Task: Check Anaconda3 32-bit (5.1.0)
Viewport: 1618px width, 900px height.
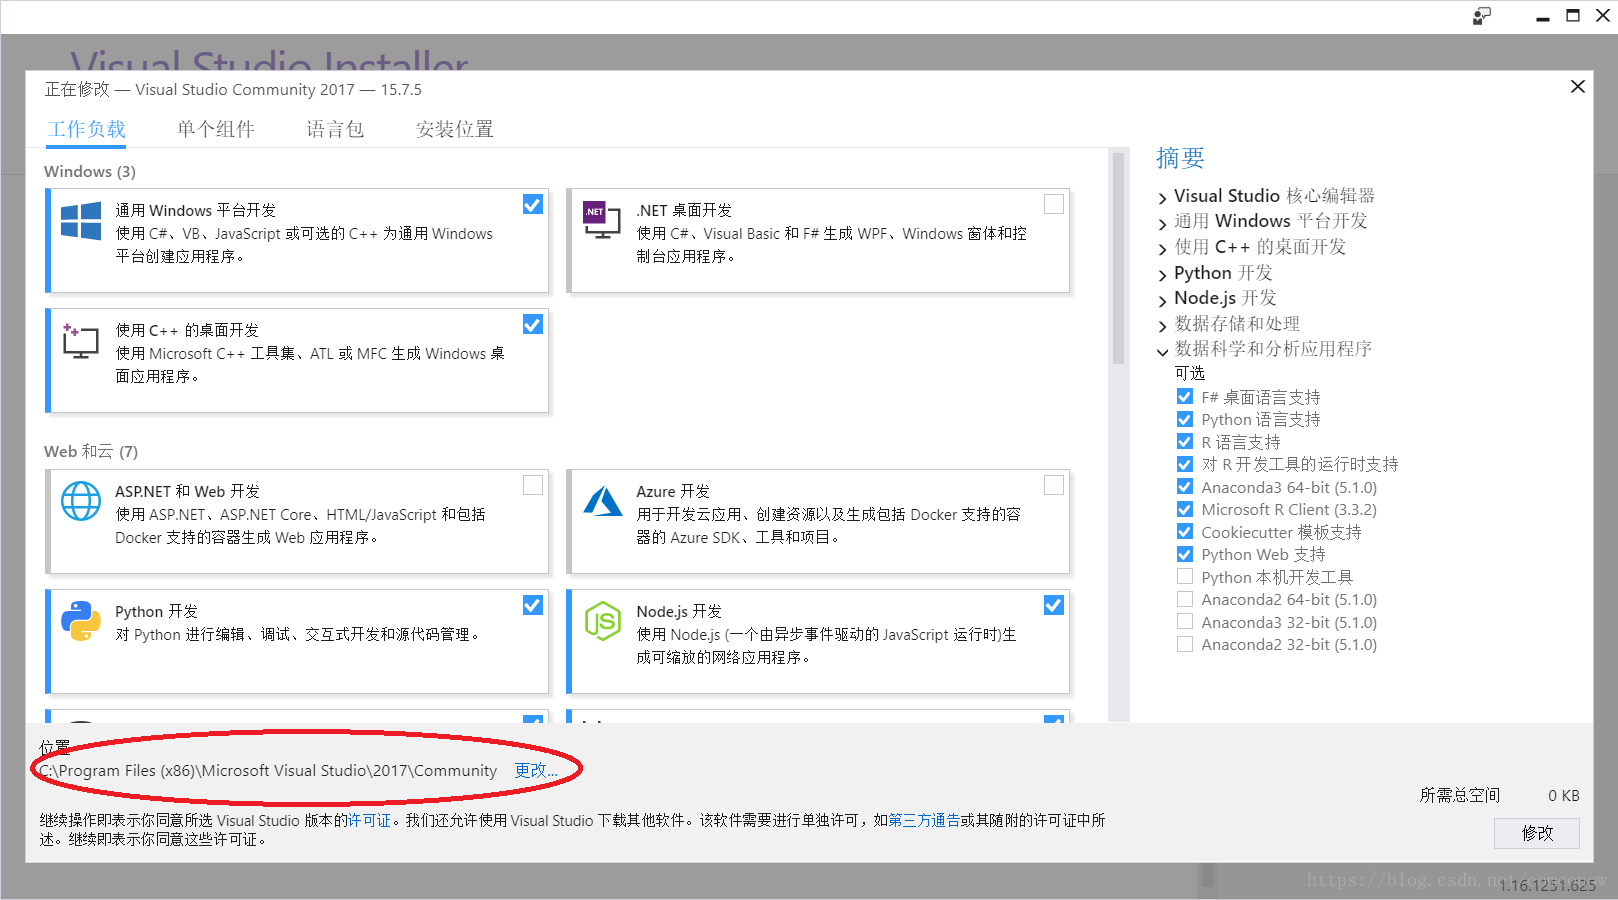Action: 1185,622
